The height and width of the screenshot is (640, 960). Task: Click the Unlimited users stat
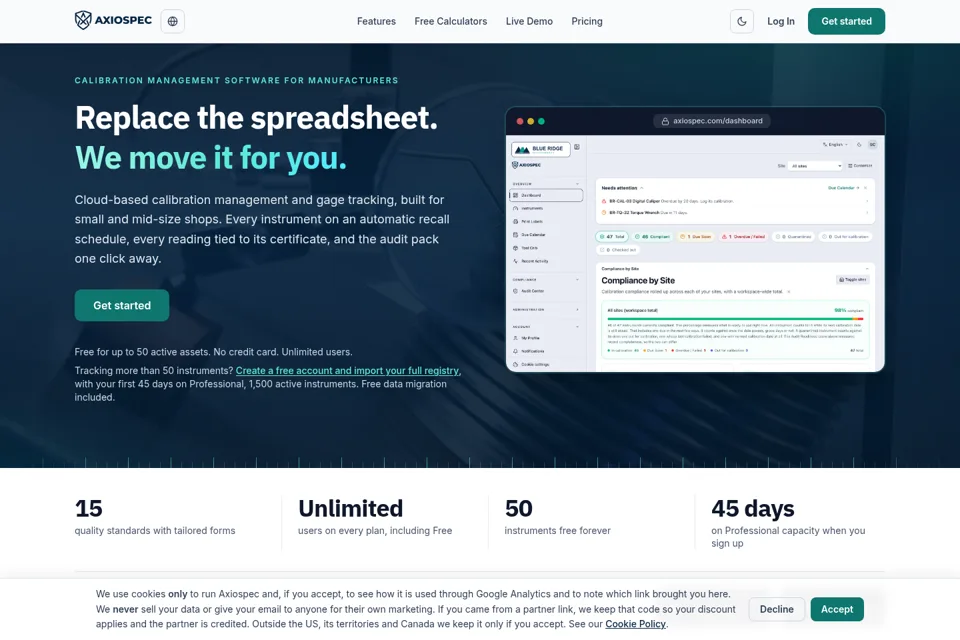(375, 518)
